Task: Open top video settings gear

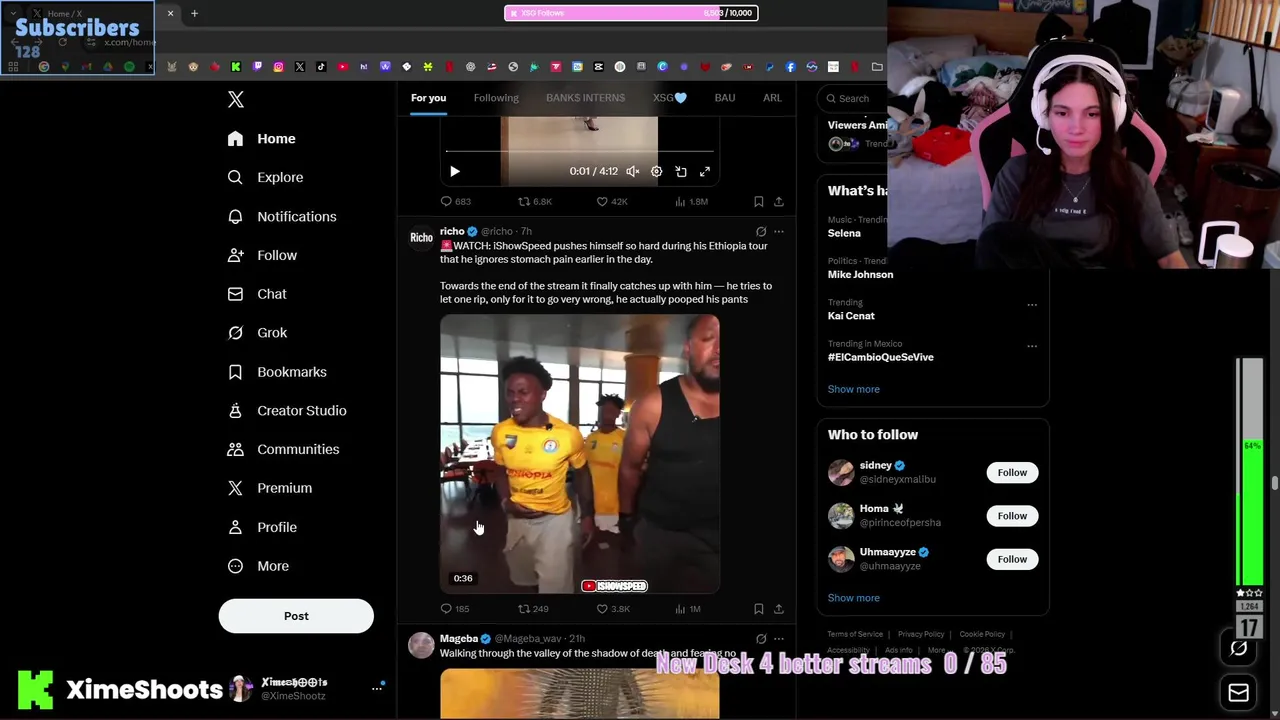Action: pos(657,171)
